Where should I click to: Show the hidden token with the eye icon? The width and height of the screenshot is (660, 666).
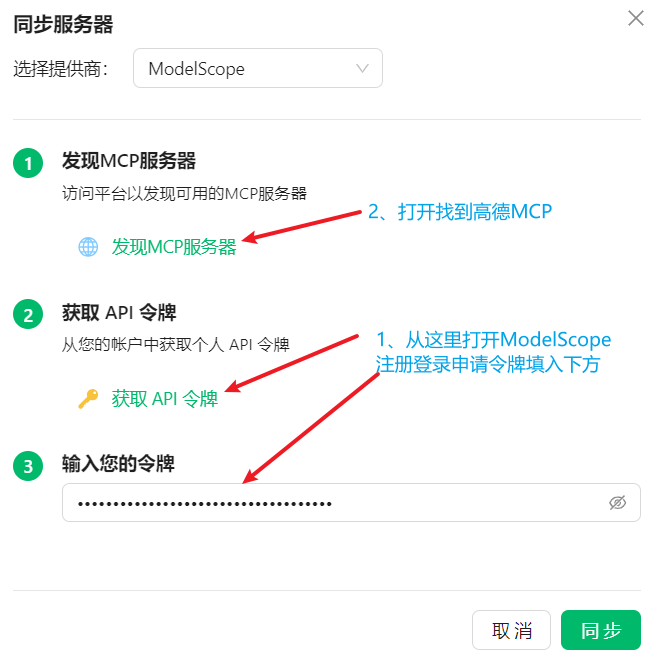[x=617, y=502]
